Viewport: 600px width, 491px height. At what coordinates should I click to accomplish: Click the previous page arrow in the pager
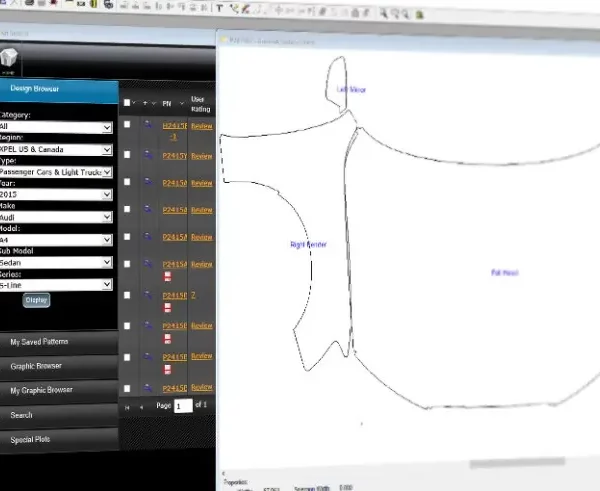point(141,407)
